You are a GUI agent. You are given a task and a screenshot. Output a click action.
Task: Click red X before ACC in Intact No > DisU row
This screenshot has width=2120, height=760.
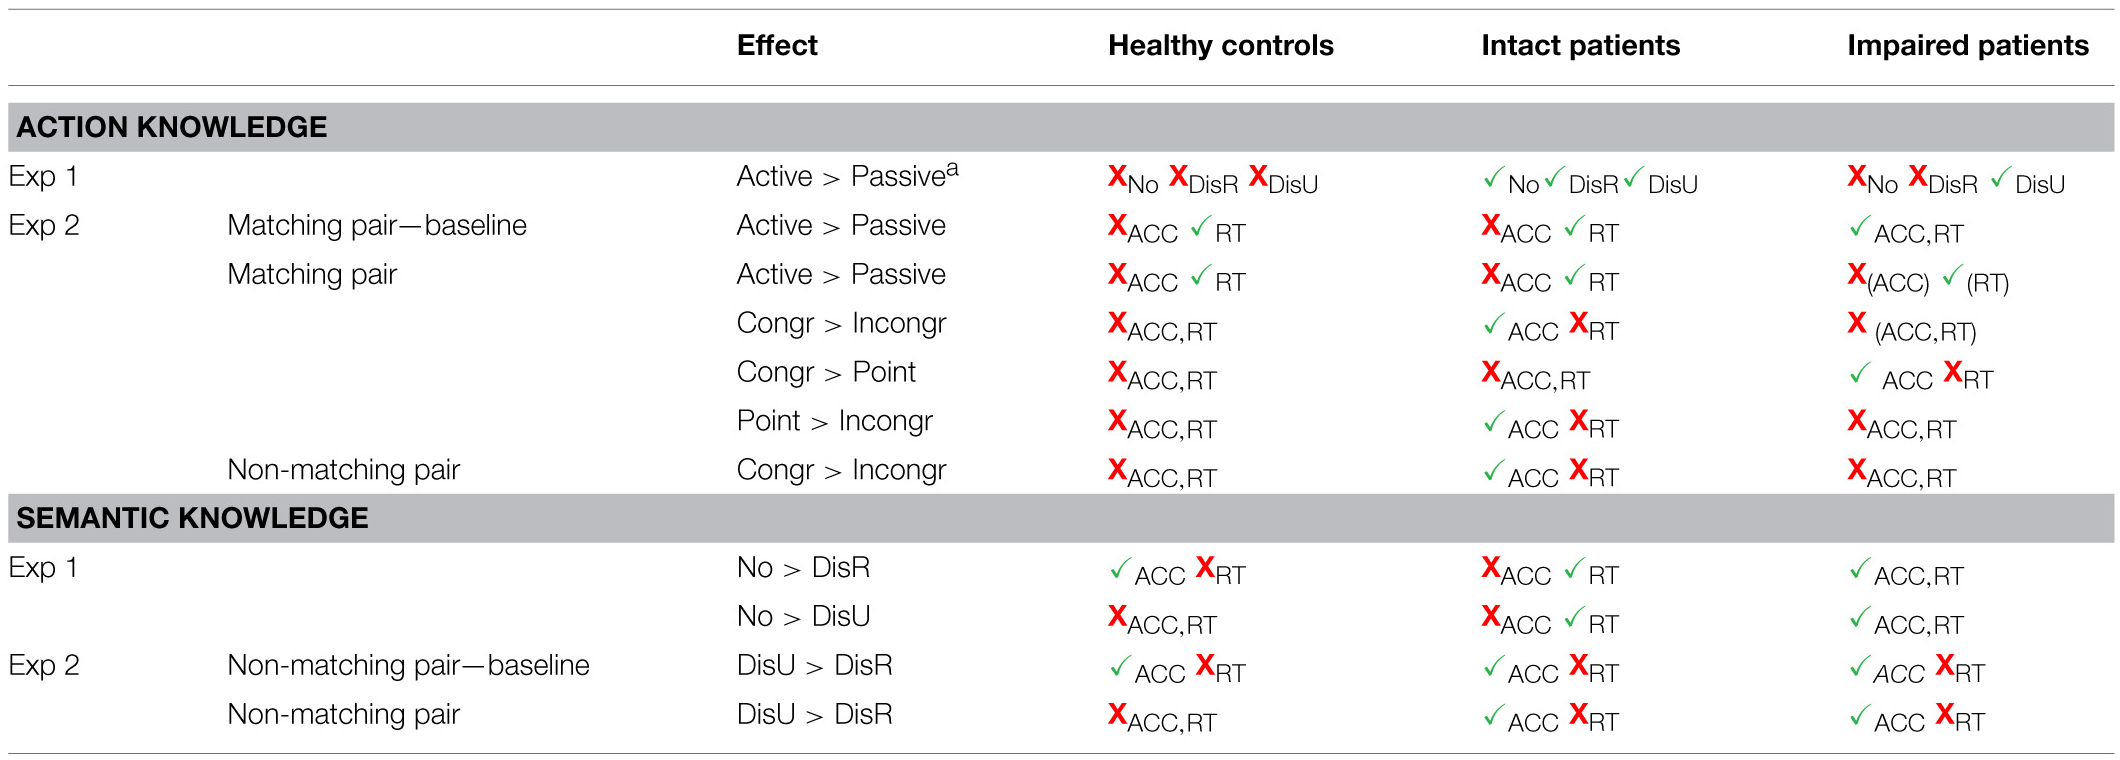(x=1491, y=616)
